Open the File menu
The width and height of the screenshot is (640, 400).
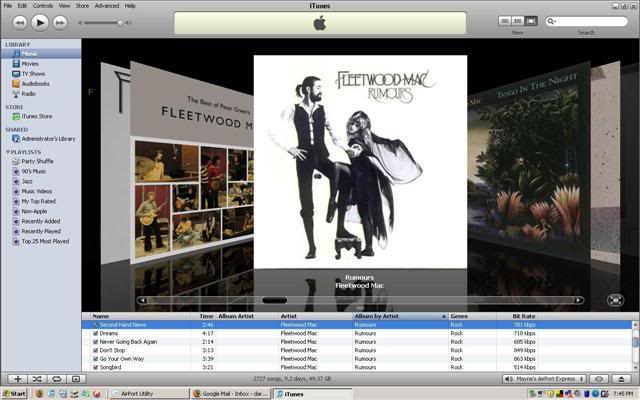(7, 6)
